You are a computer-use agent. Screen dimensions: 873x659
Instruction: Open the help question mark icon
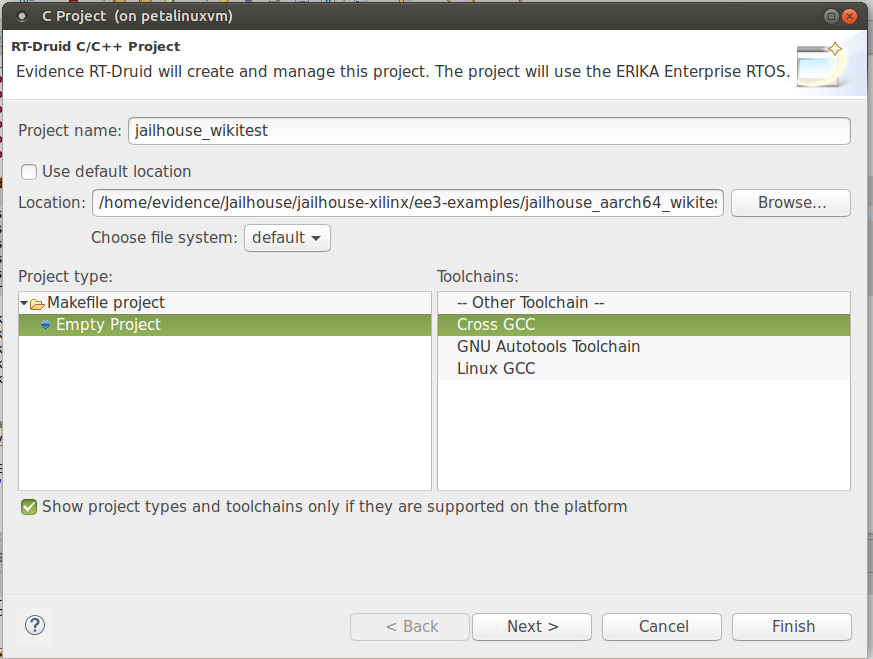click(35, 625)
